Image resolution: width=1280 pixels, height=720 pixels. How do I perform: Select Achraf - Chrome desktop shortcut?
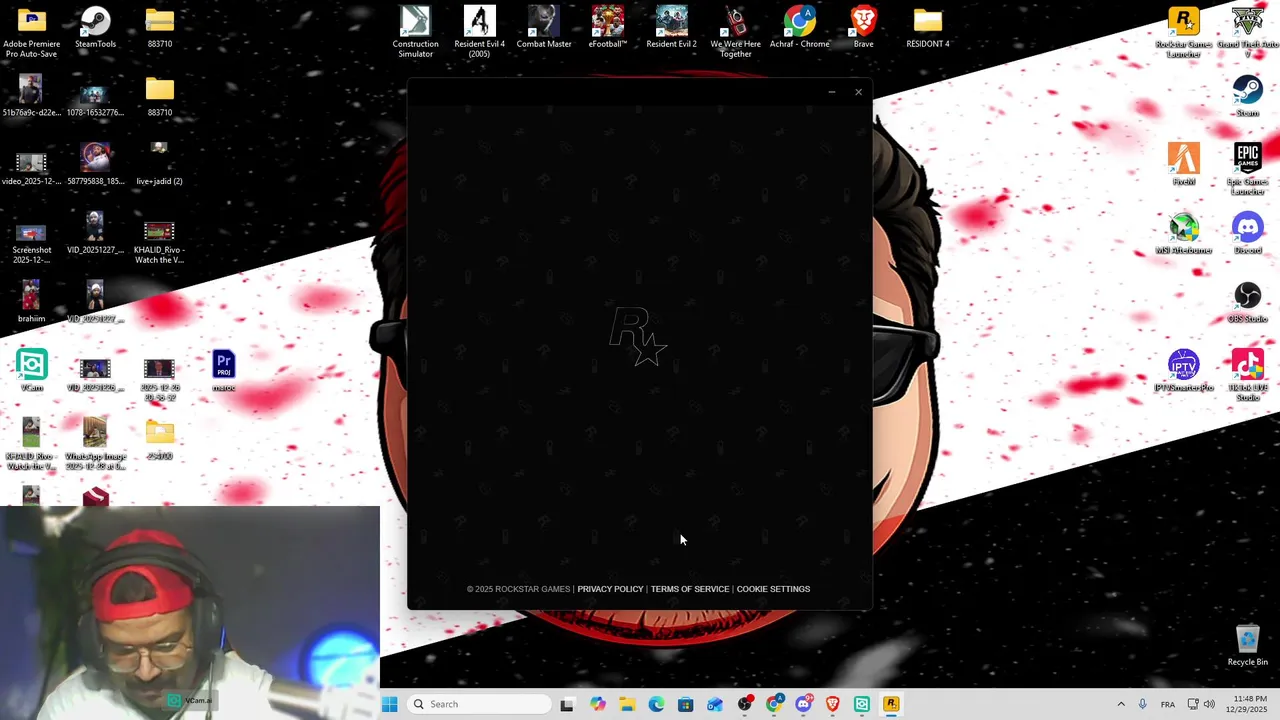pyautogui.click(x=800, y=27)
